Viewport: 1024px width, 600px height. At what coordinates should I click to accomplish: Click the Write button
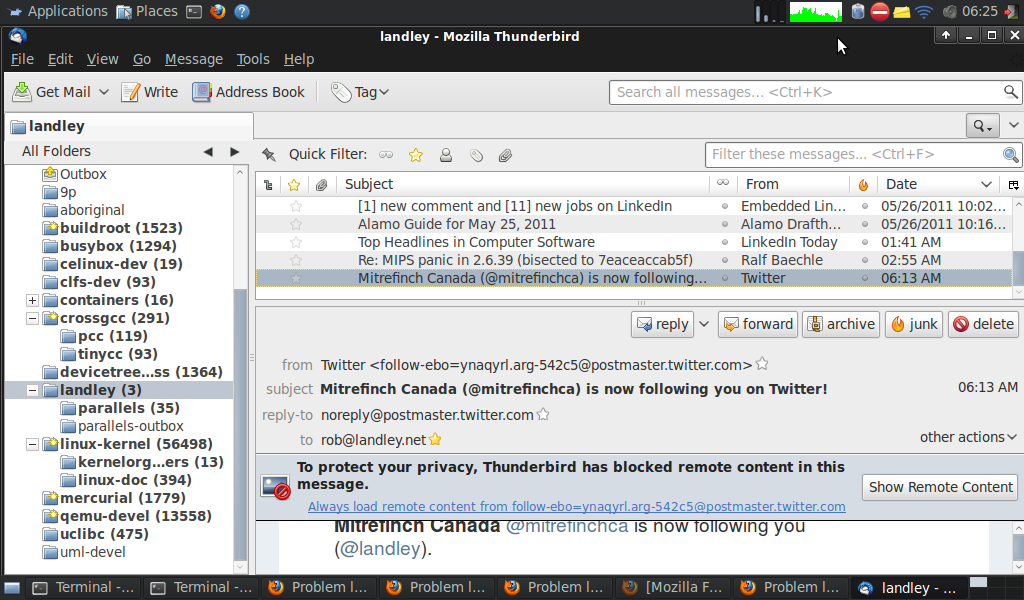click(x=150, y=92)
